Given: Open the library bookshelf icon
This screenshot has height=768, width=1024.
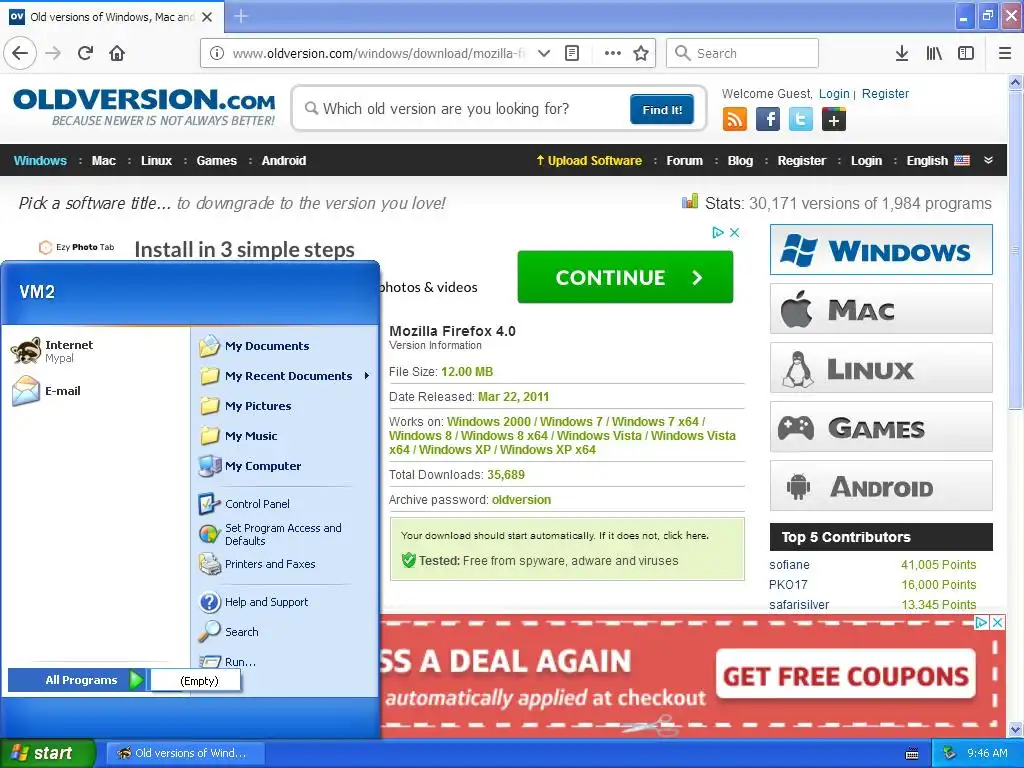Looking at the screenshot, I should [x=934, y=53].
